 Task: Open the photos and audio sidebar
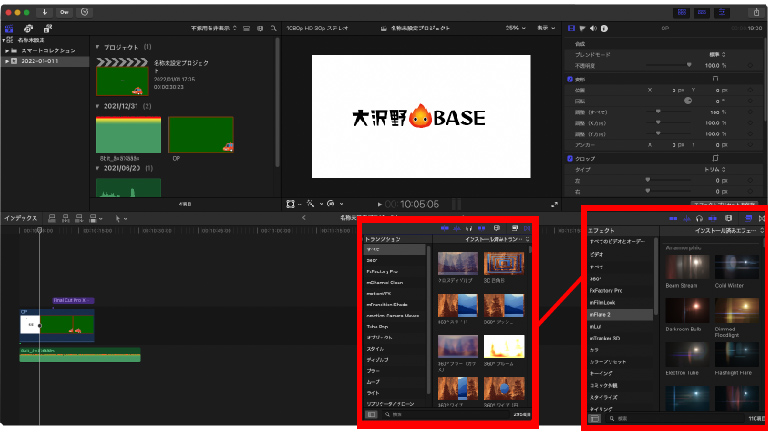pyautogui.click(x=28, y=29)
